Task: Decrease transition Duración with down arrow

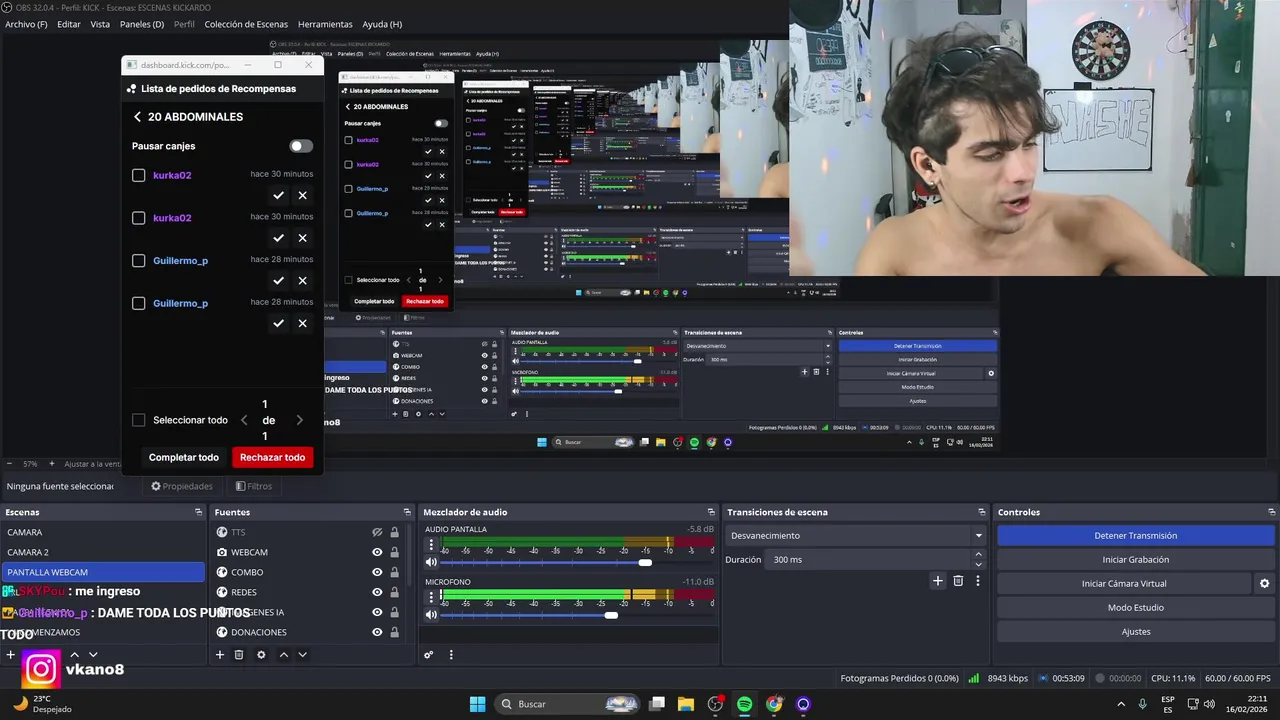Action: [x=978, y=564]
